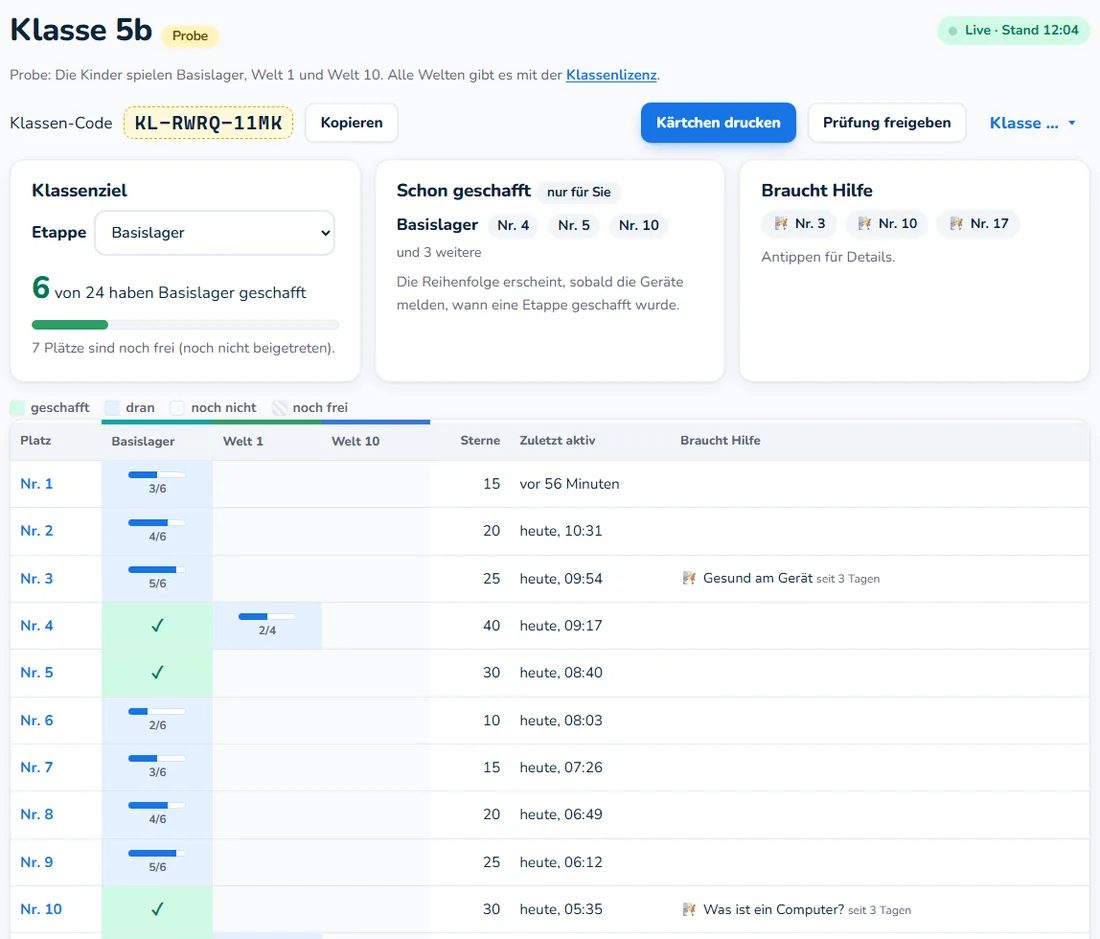The image size is (1100, 939).
Task: Copy the class code with Kopieren
Action: pyautogui.click(x=351, y=123)
